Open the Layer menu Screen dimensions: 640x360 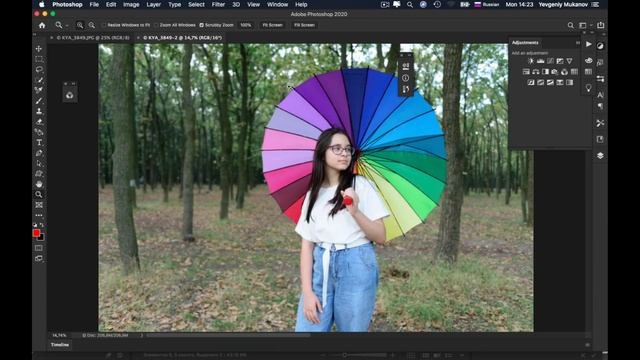[153, 4]
